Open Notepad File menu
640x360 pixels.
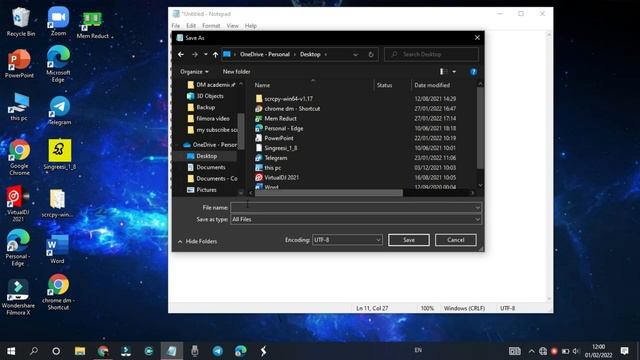(x=176, y=26)
